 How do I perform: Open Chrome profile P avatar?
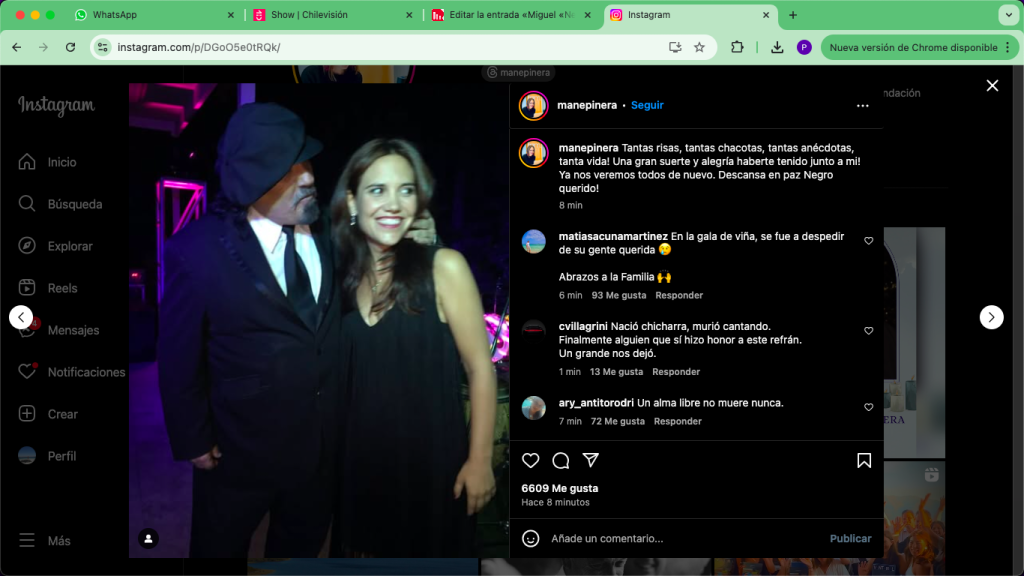[804, 47]
